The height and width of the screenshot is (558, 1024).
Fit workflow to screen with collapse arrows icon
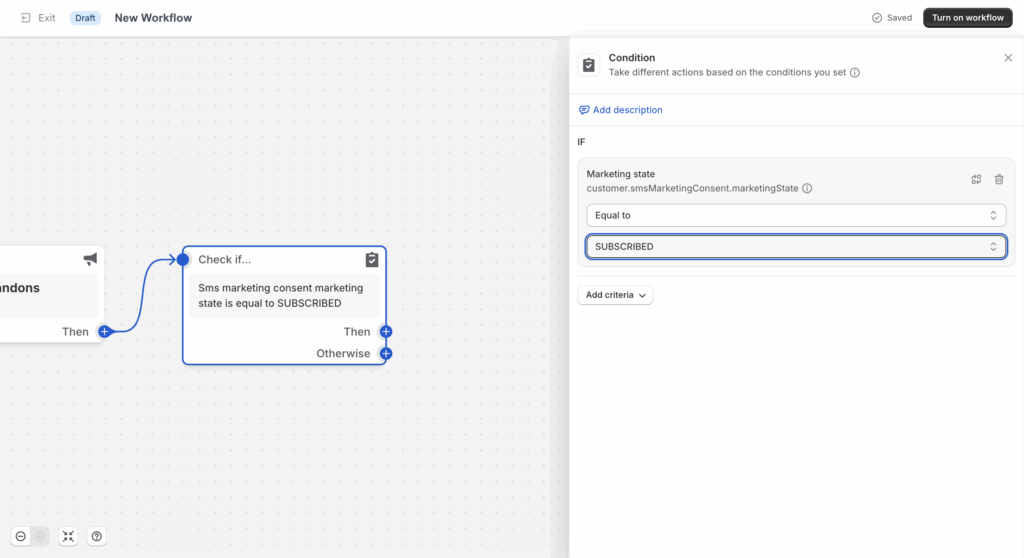(68, 536)
